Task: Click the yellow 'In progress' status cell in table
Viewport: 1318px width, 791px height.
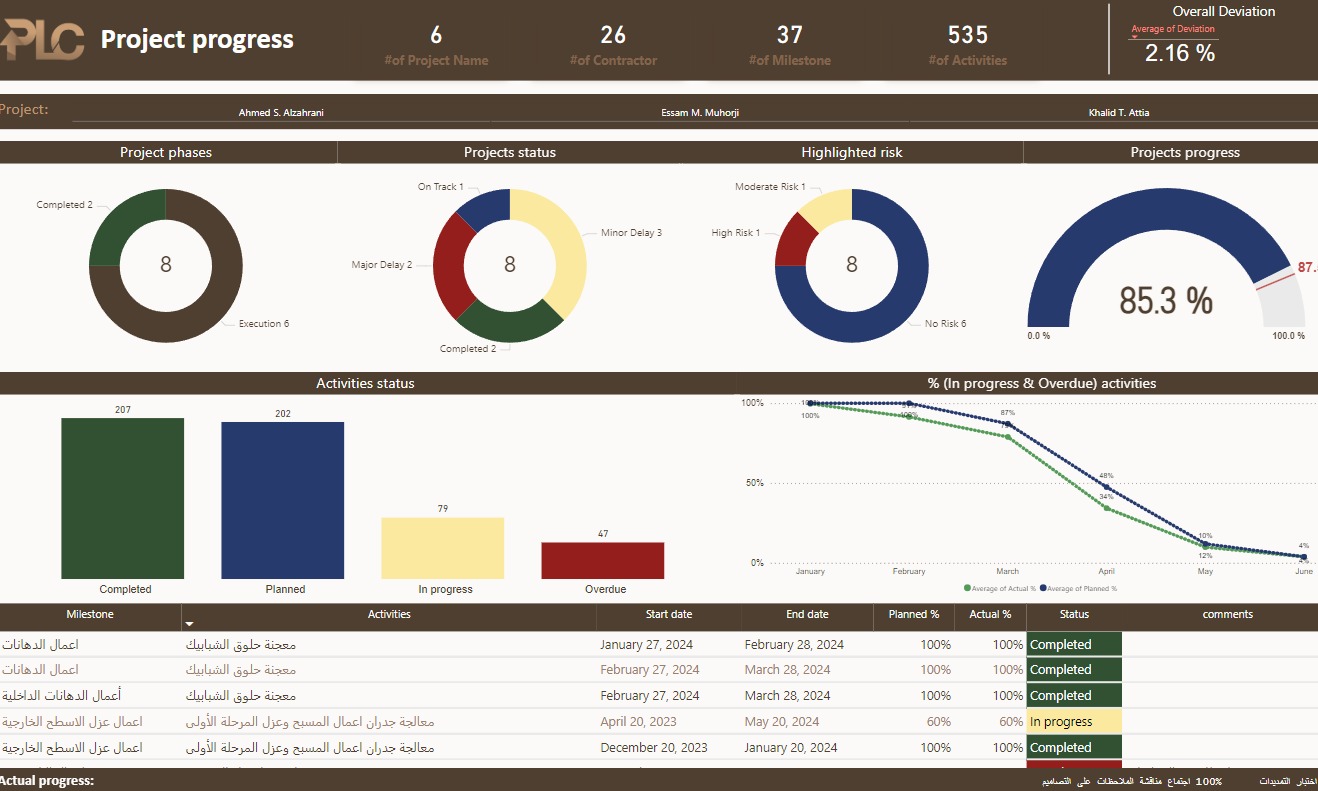Action: click(1074, 722)
